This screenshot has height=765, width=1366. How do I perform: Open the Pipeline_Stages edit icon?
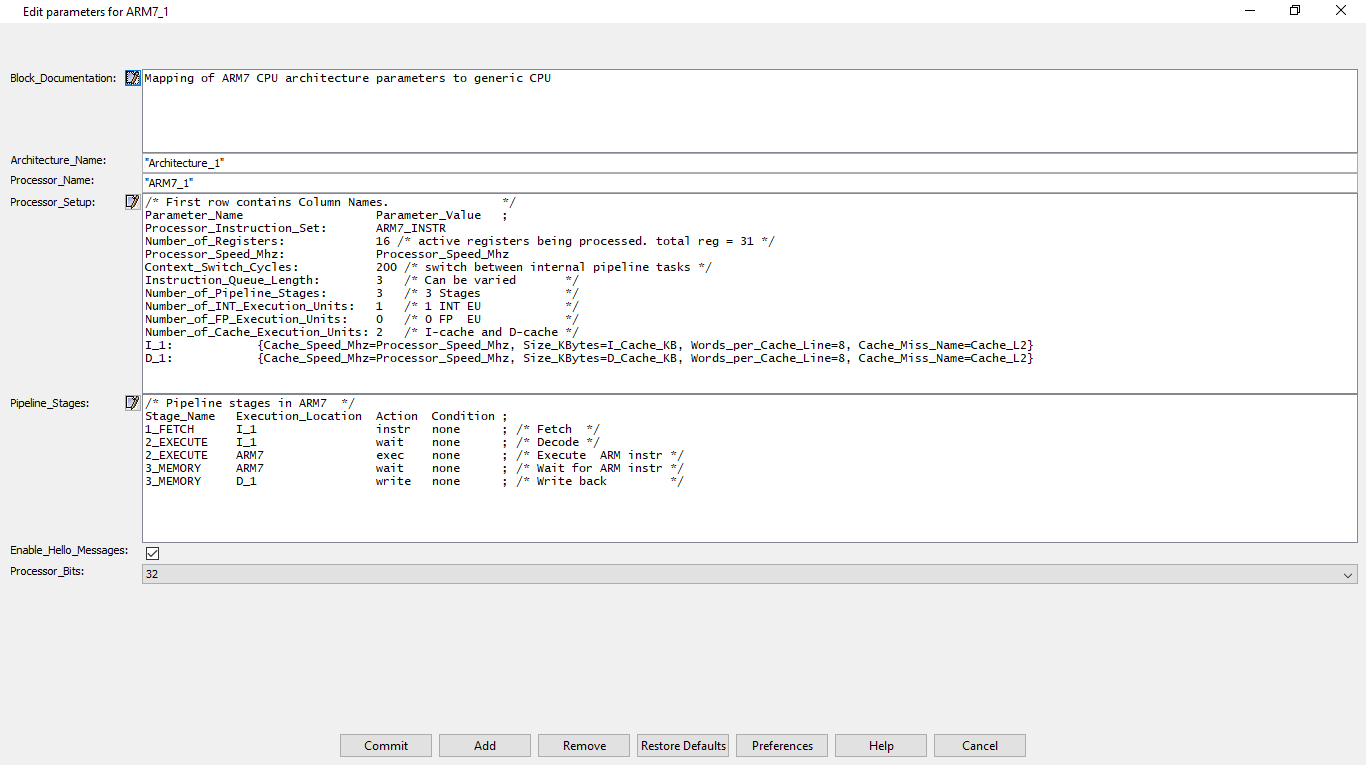tap(133, 403)
